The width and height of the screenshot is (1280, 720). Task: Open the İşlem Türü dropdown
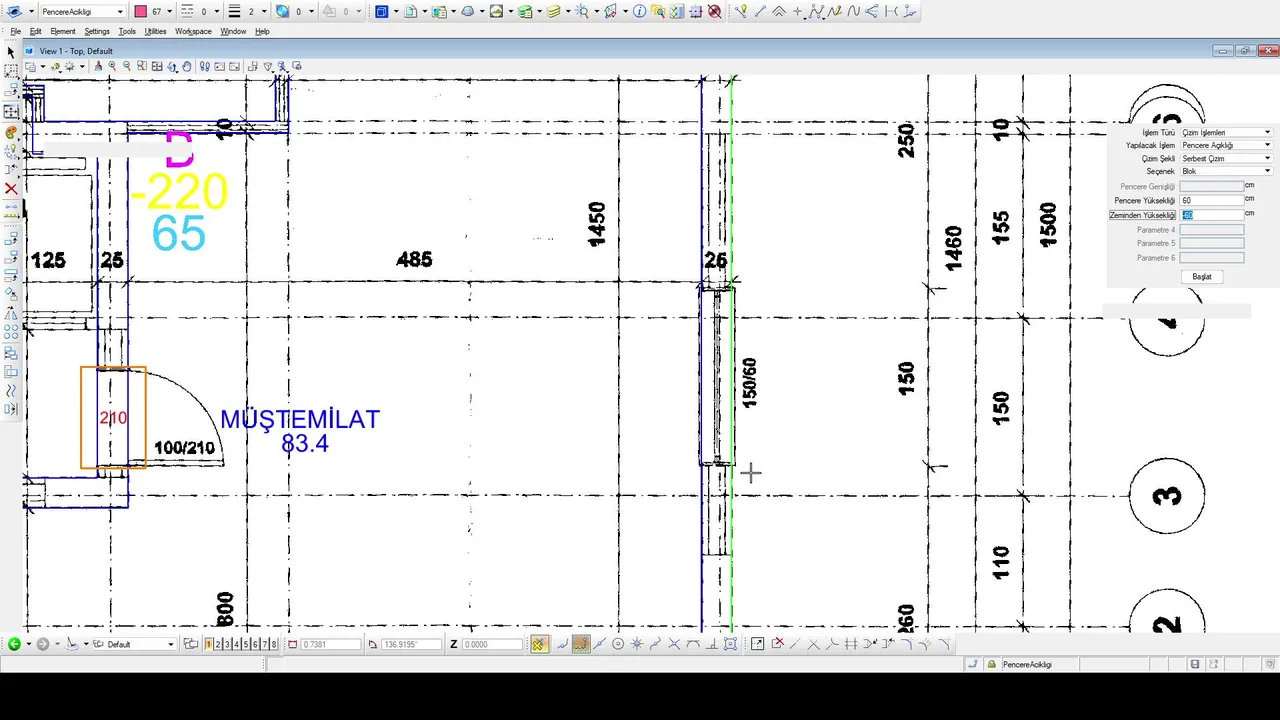[1226, 132]
